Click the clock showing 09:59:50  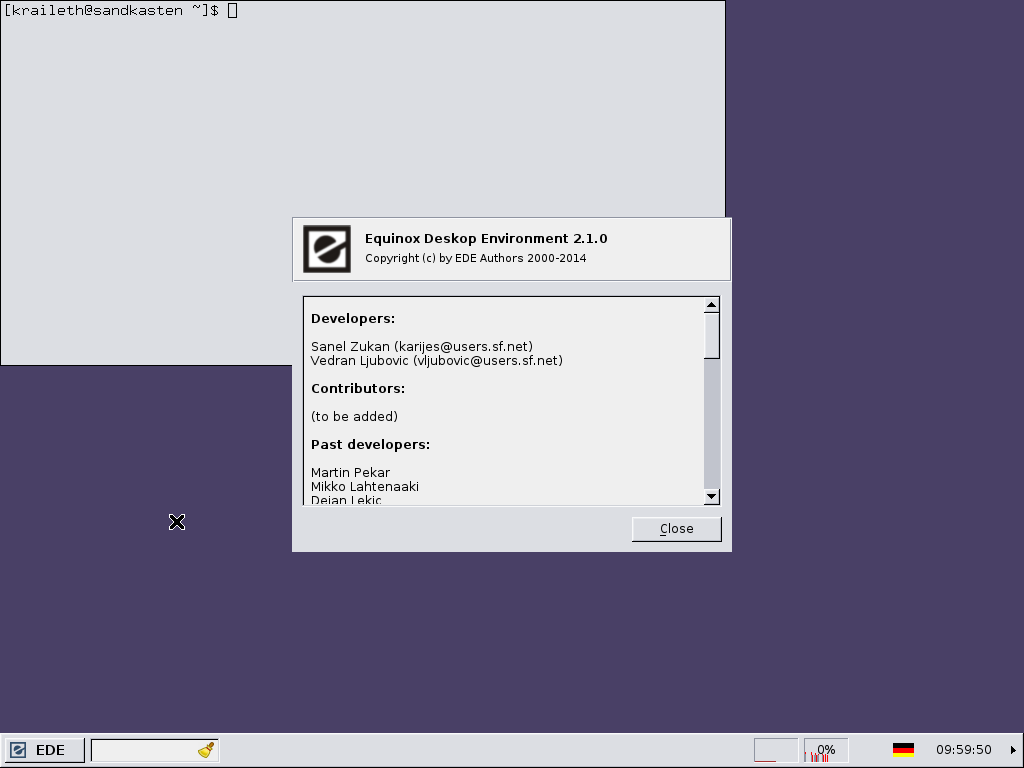tap(963, 750)
